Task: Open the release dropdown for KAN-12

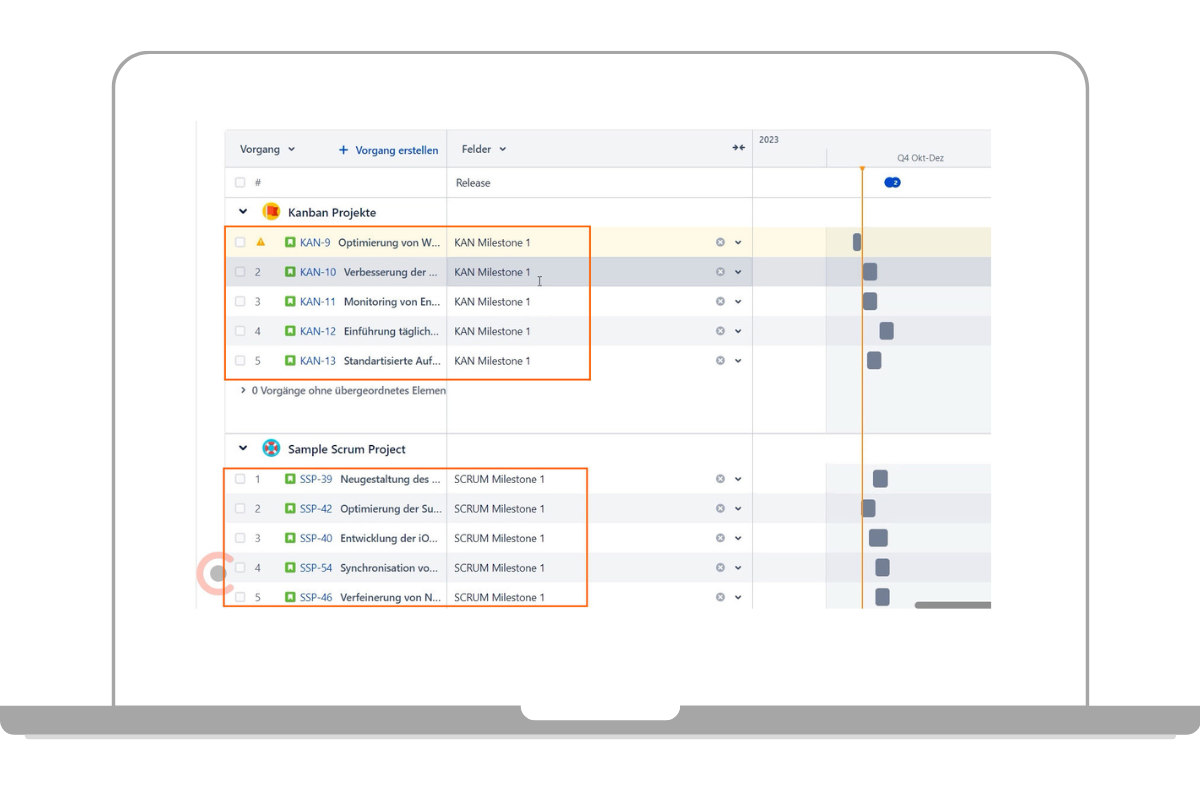Action: click(x=738, y=331)
